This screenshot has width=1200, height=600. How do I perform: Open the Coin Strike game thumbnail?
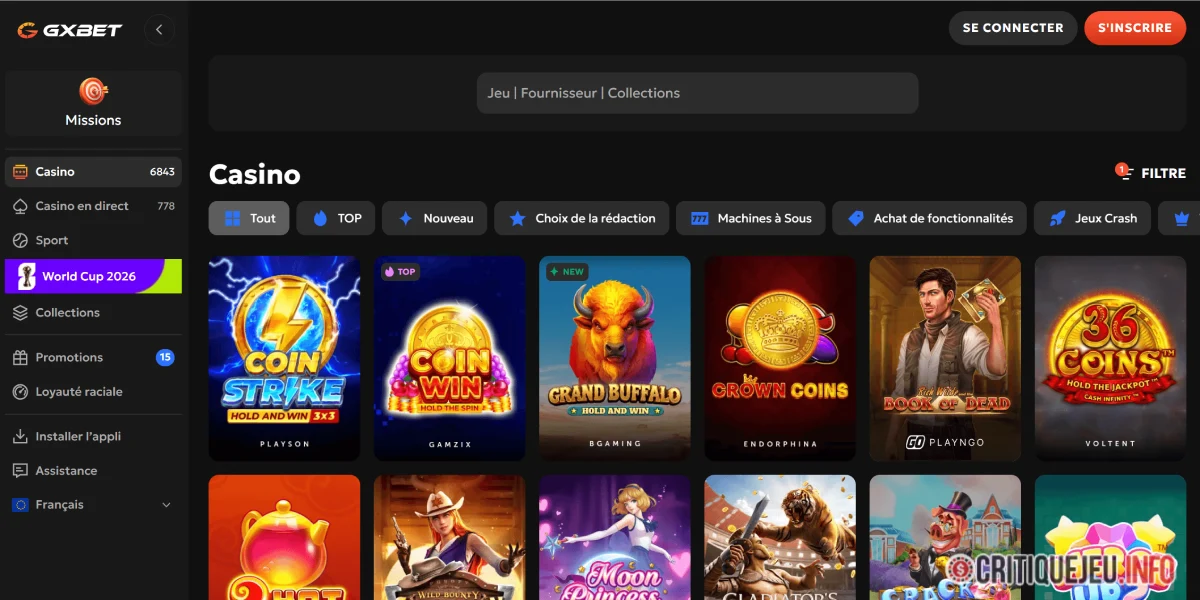click(284, 358)
